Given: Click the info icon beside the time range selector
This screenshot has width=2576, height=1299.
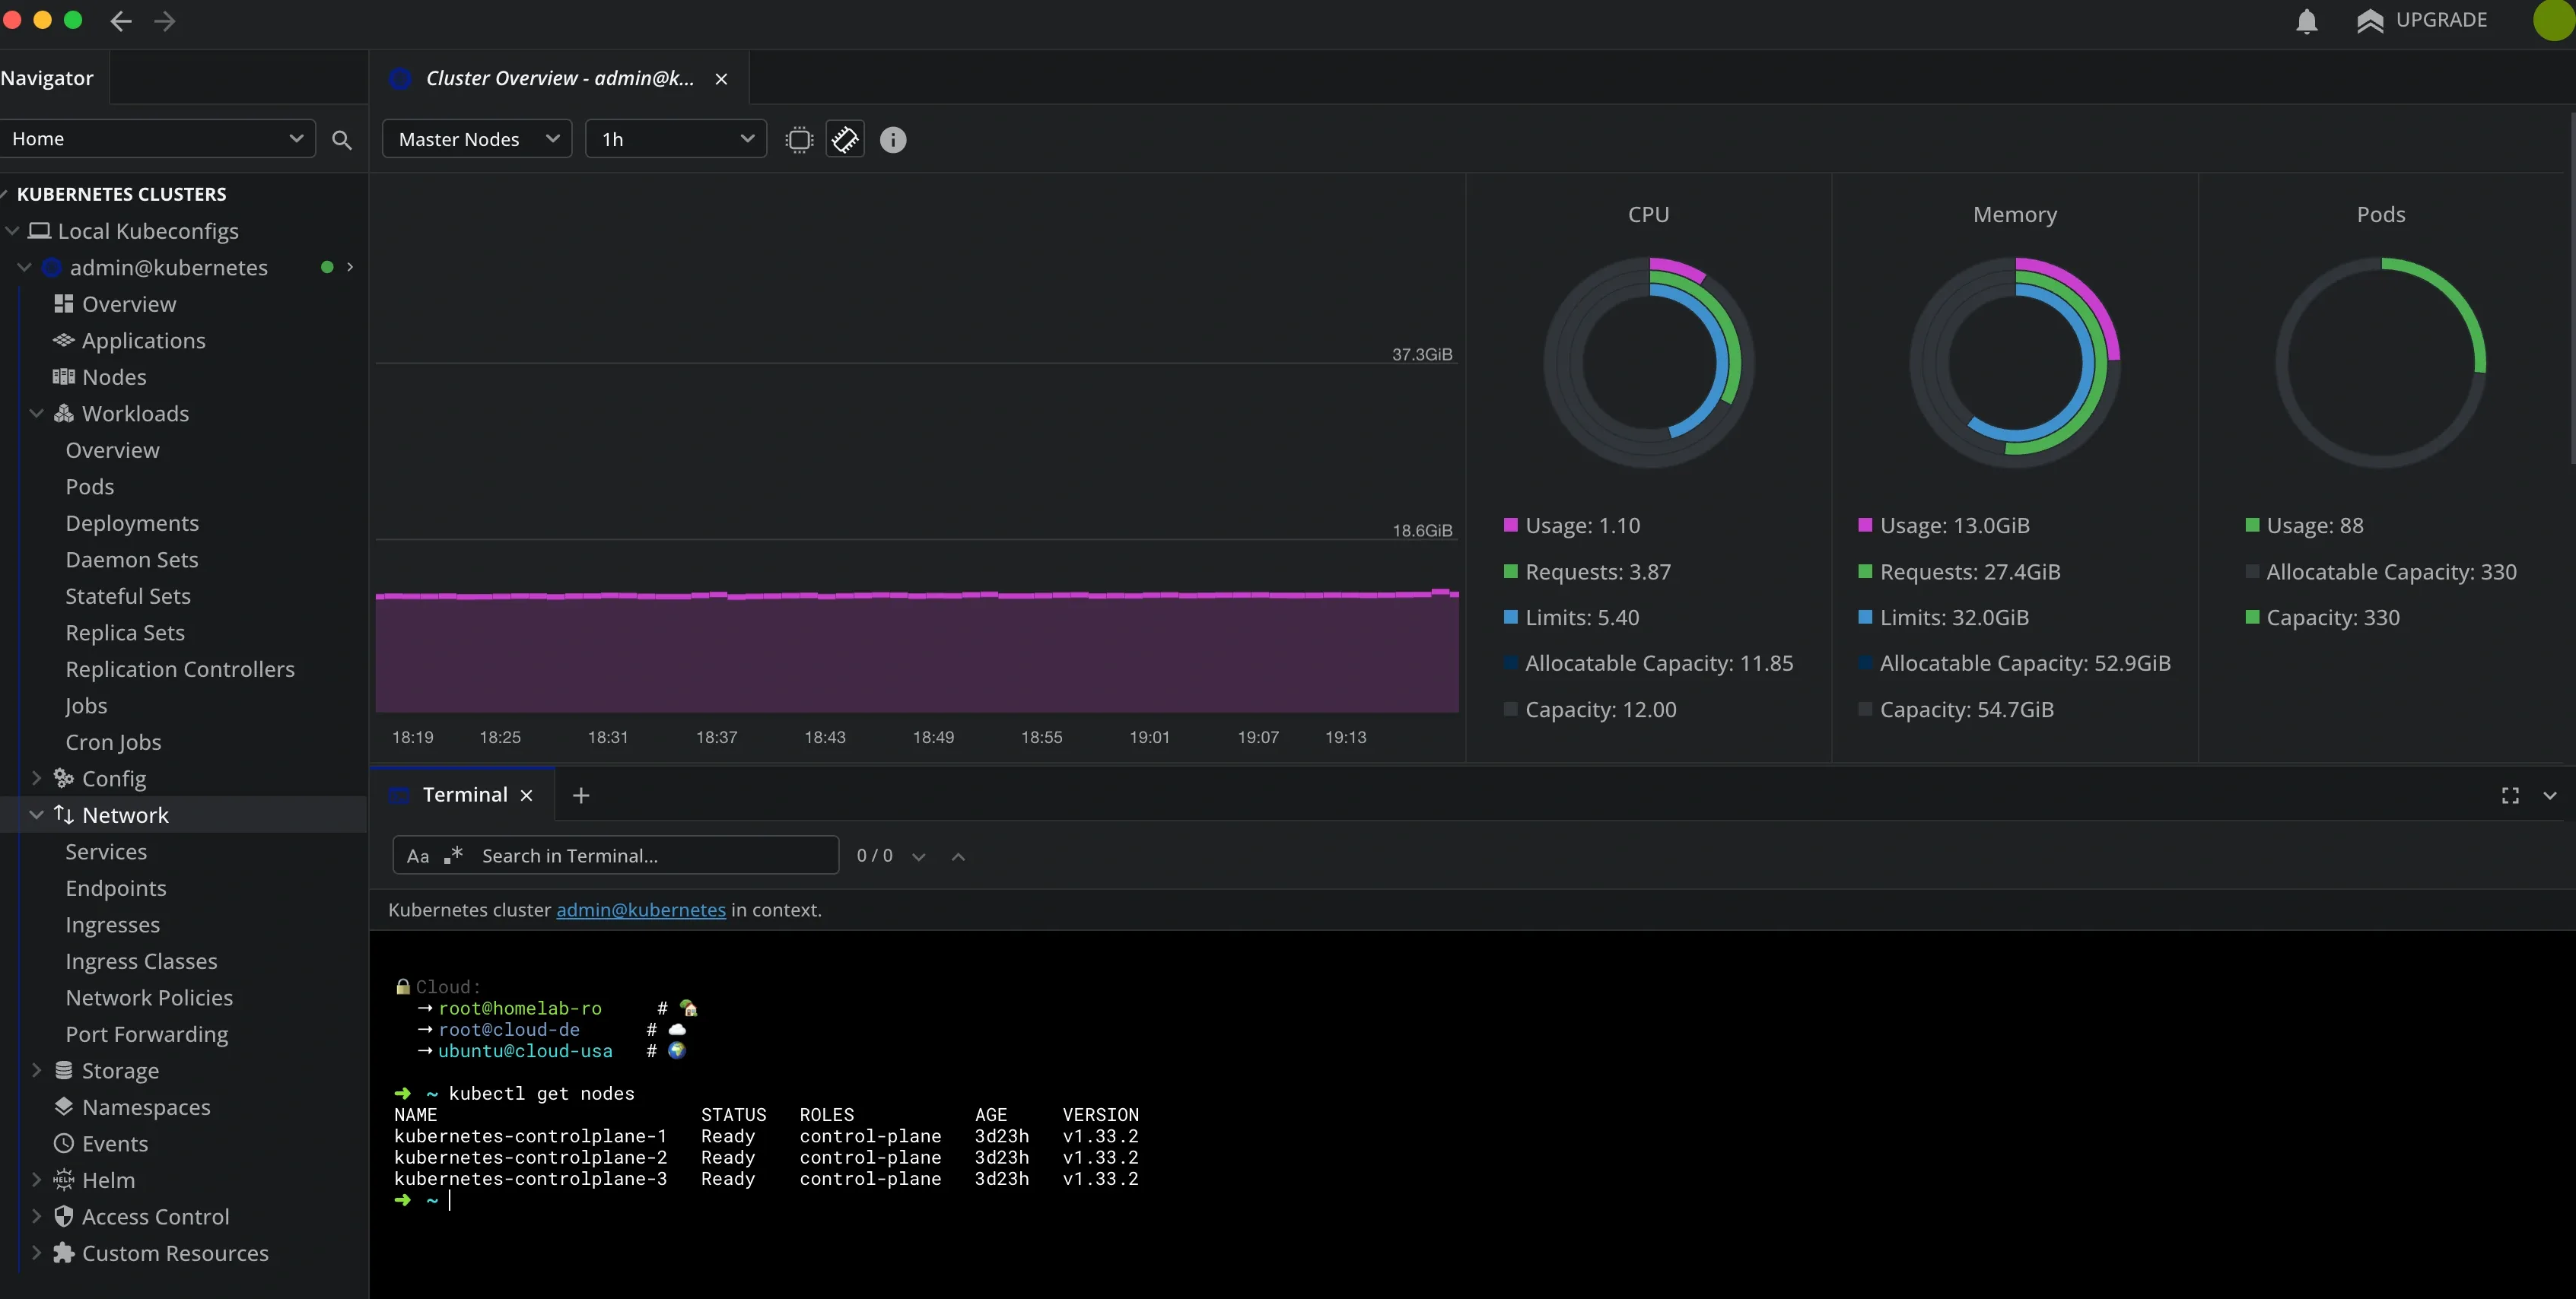Looking at the screenshot, I should [x=892, y=139].
